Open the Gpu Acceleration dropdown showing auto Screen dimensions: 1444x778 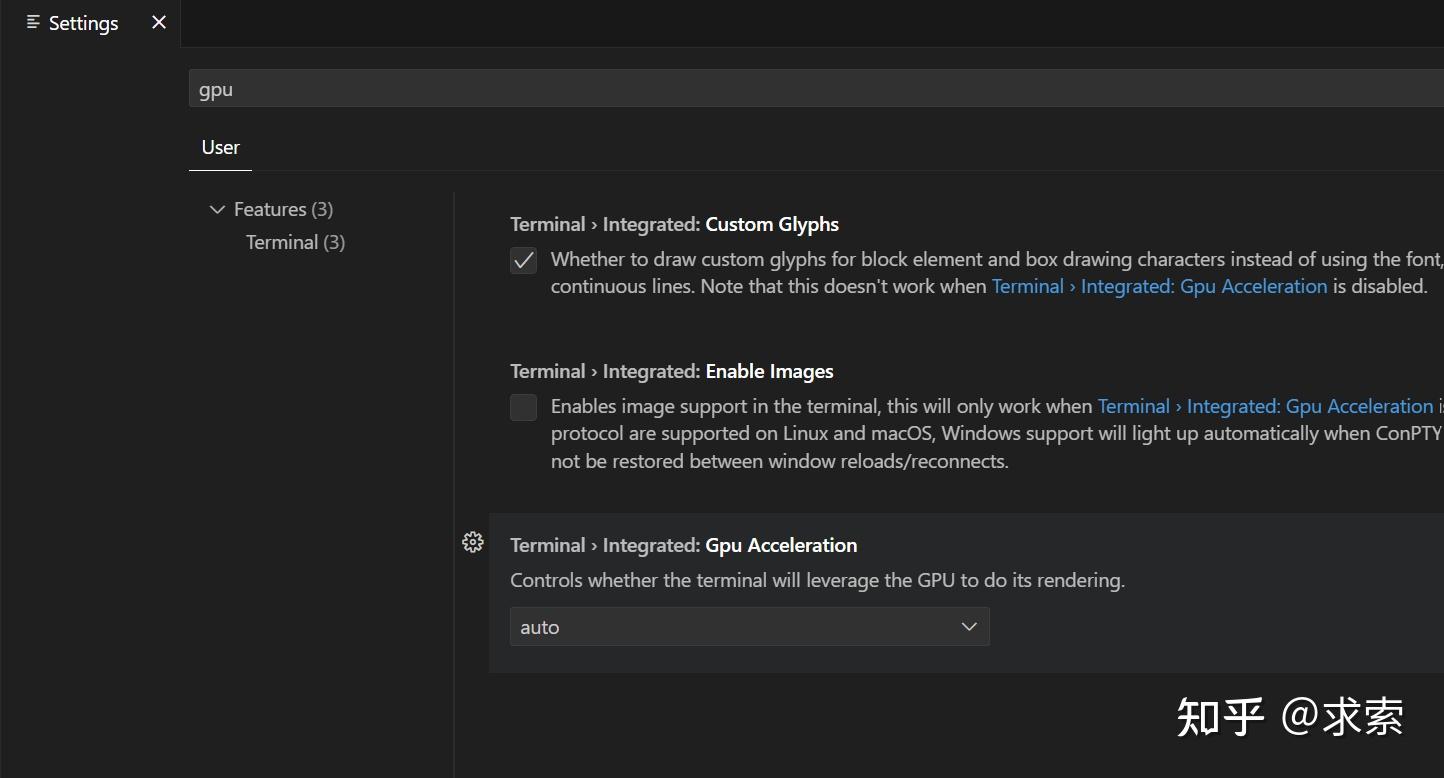(x=749, y=626)
